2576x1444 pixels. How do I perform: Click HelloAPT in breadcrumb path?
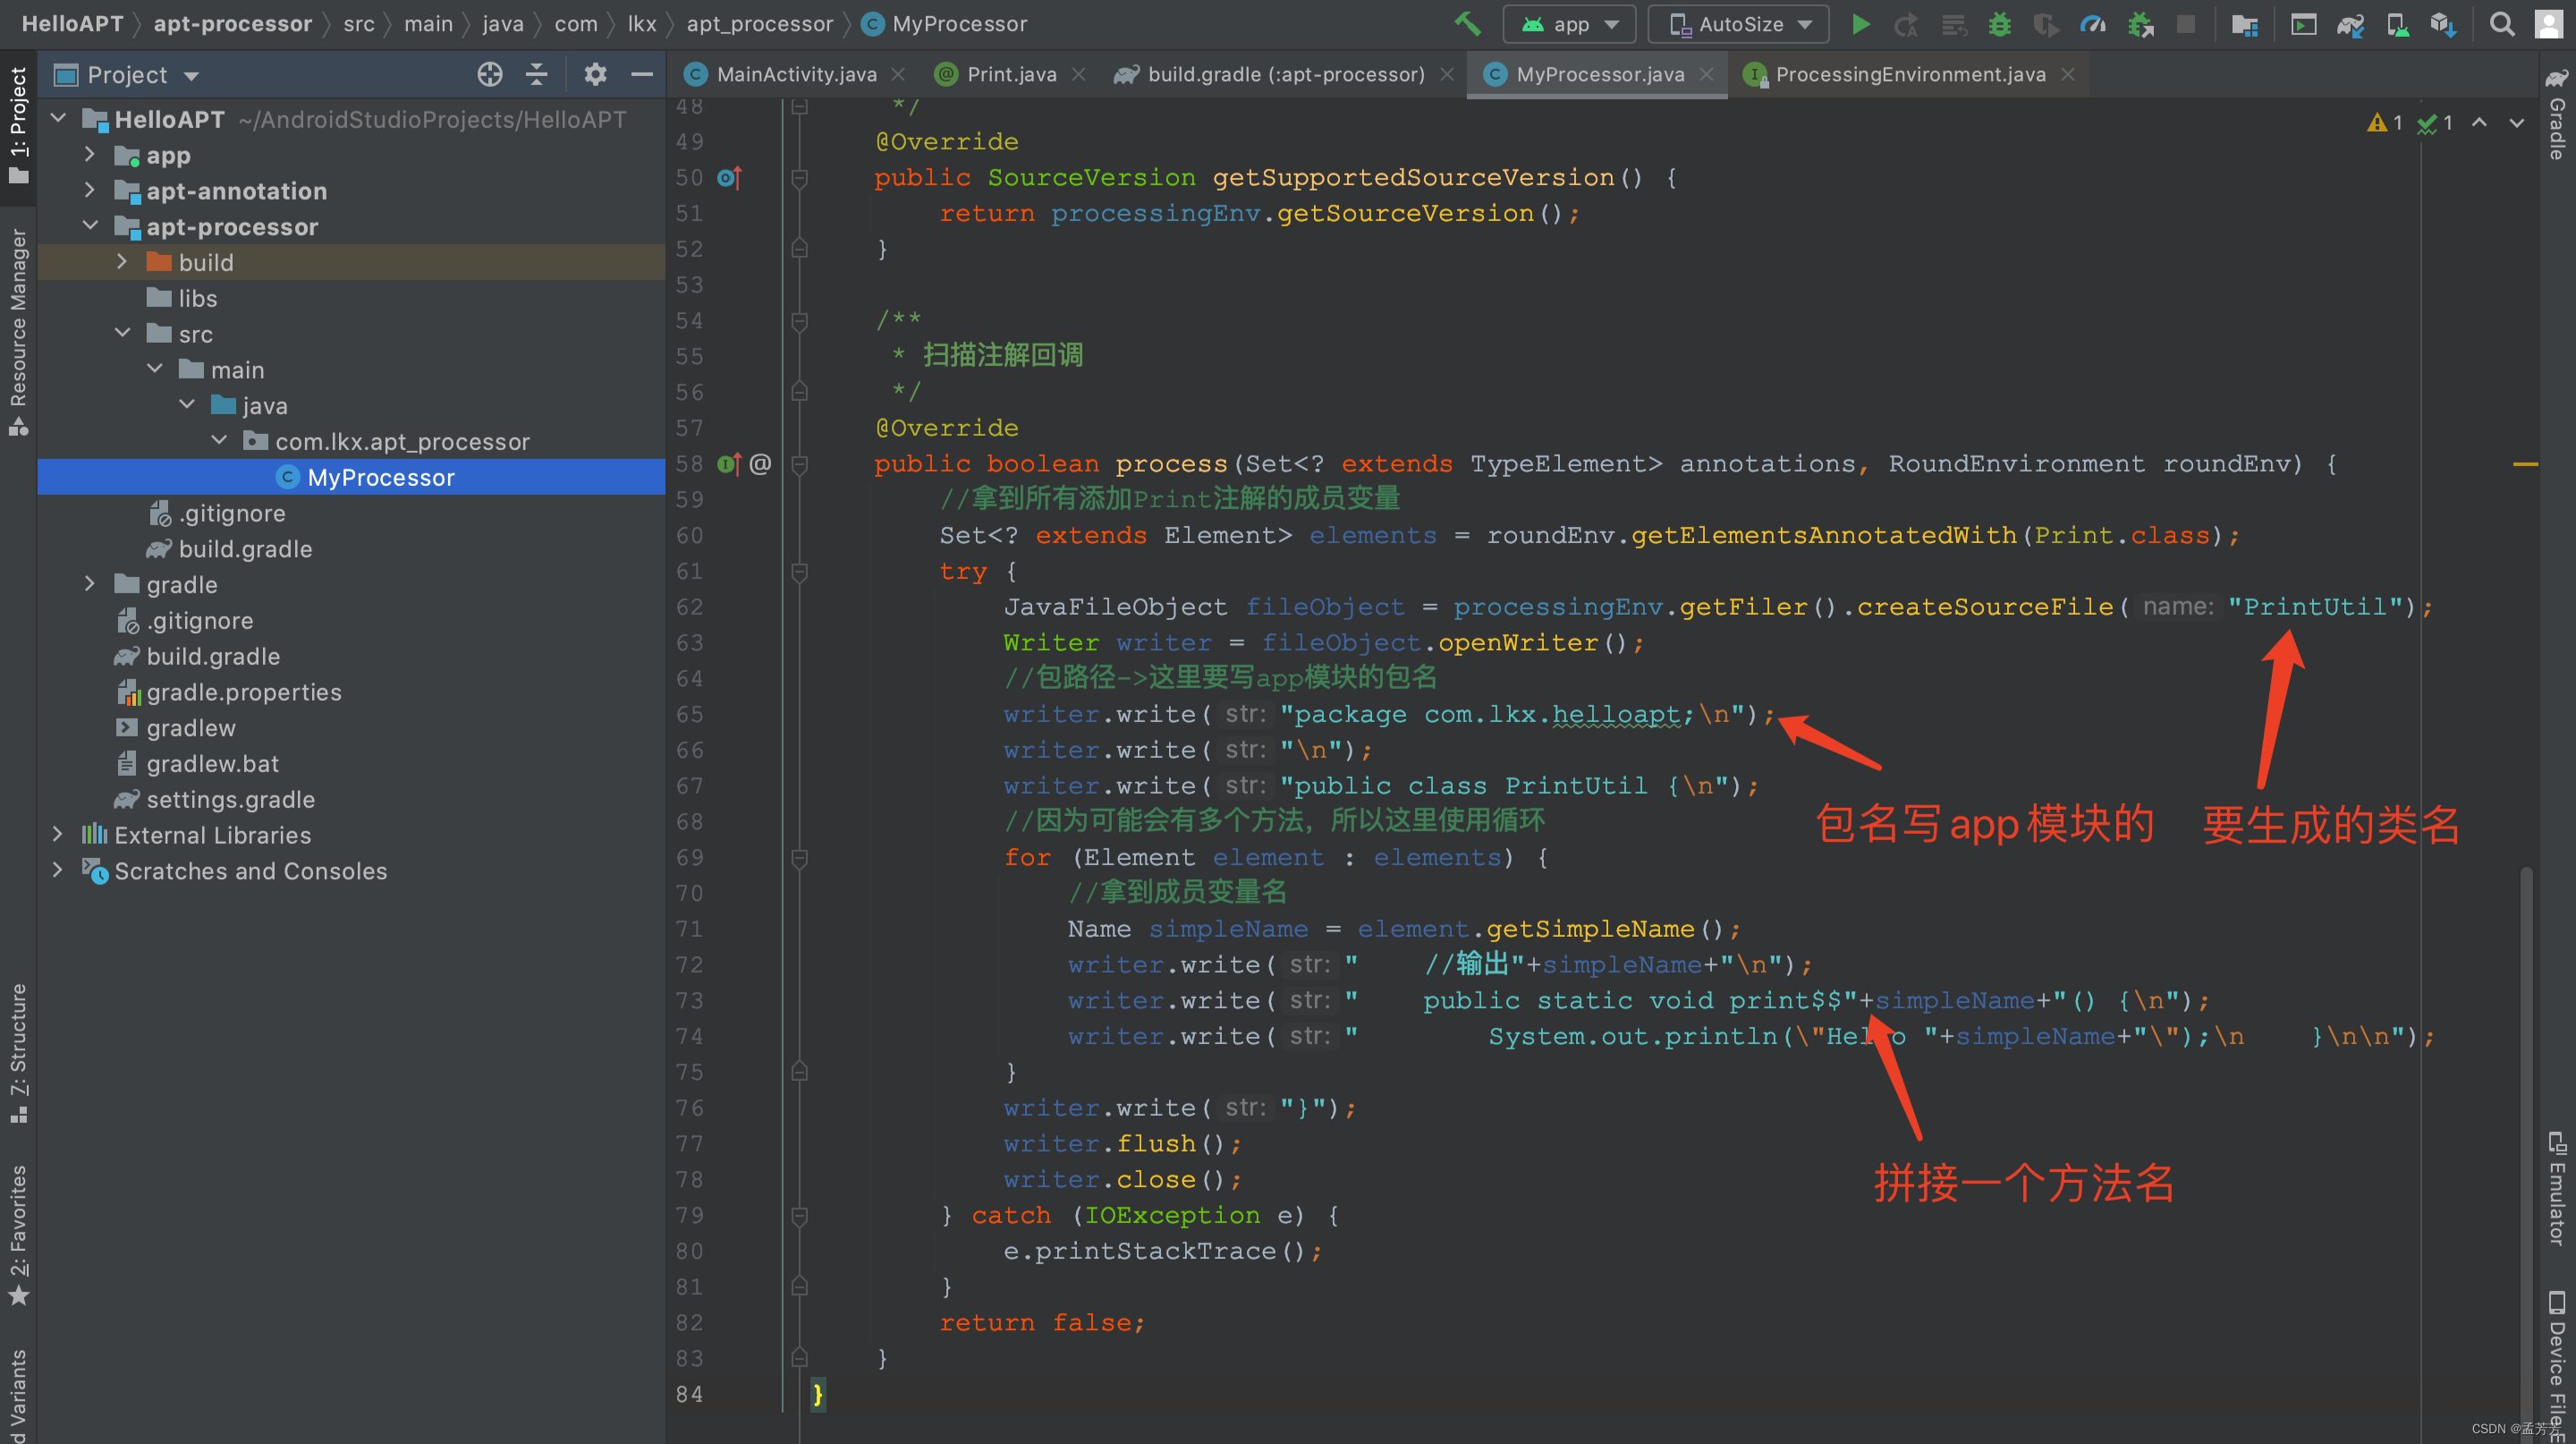[x=72, y=24]
